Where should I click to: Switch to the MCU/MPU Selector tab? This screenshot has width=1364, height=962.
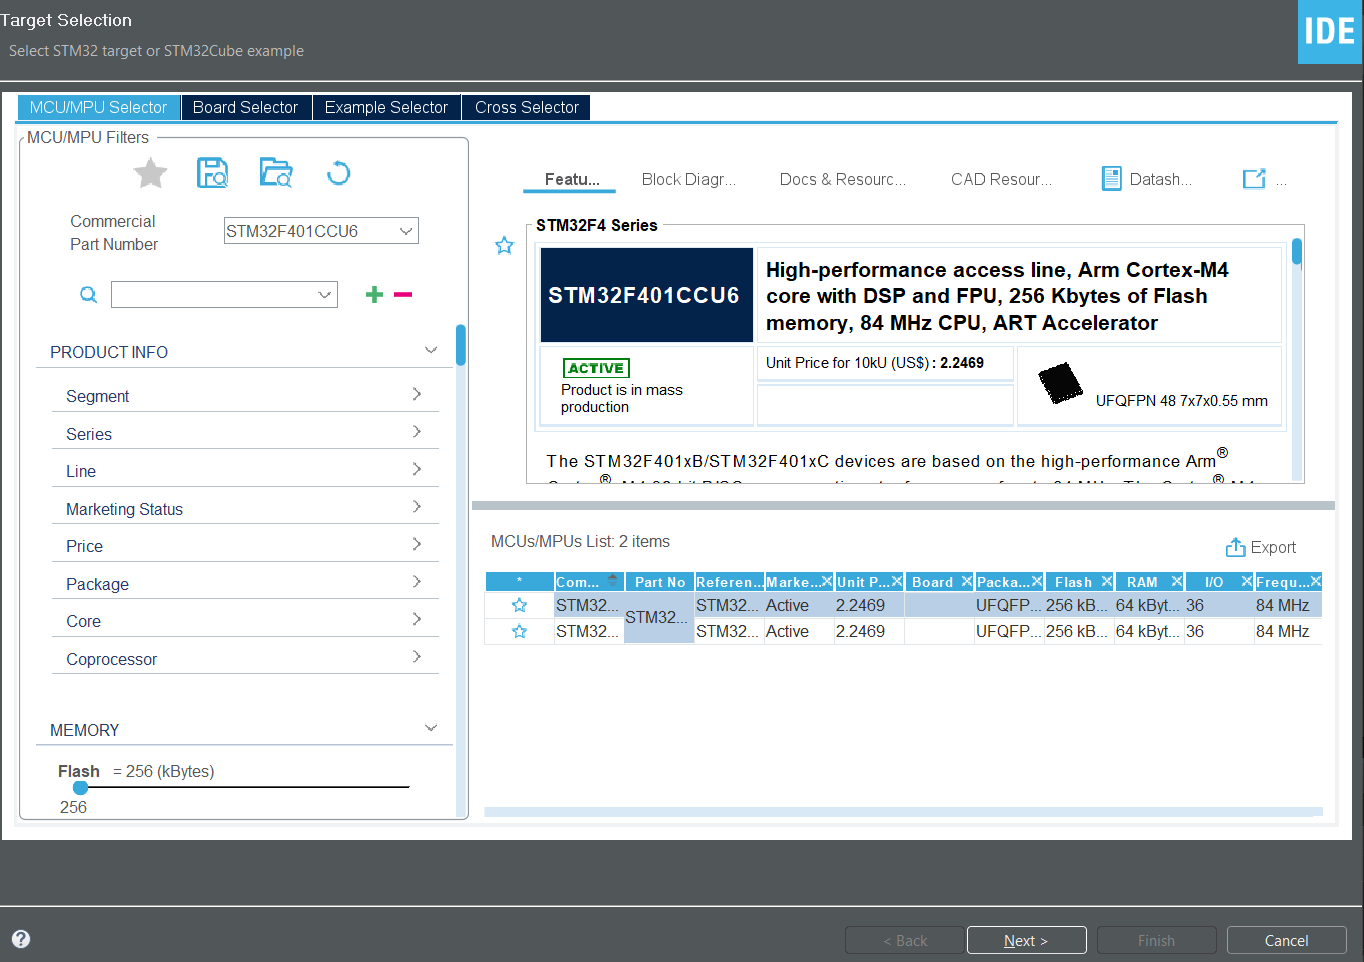click(x=98, y=107)
